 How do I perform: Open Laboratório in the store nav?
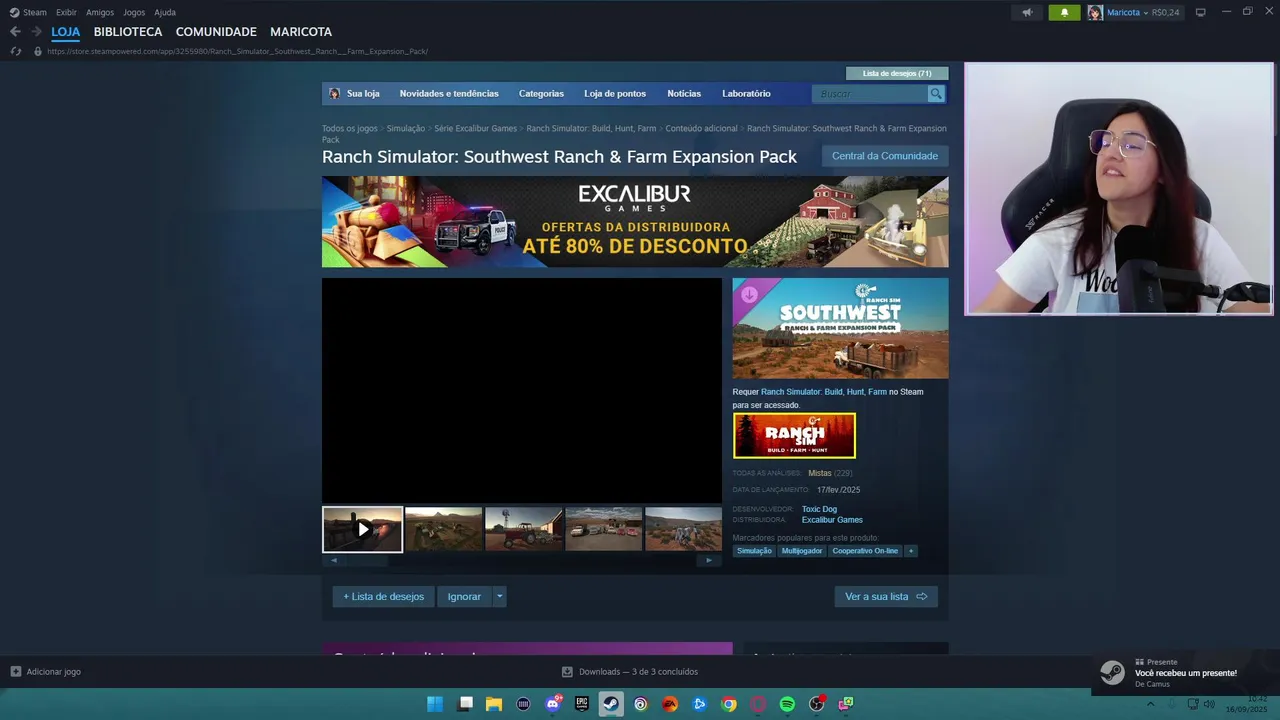pos(746,93)
